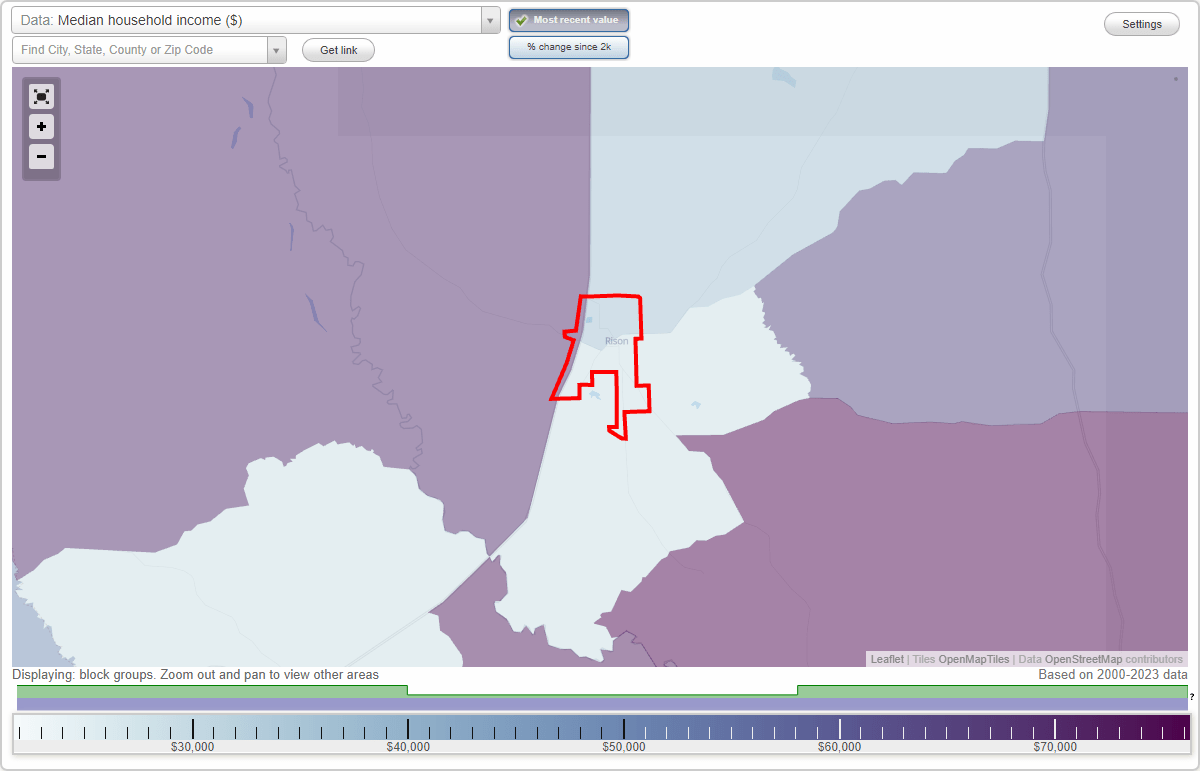Click the Find City, State input field
The height and width of the screenshot is (771, 1200).
140,49
